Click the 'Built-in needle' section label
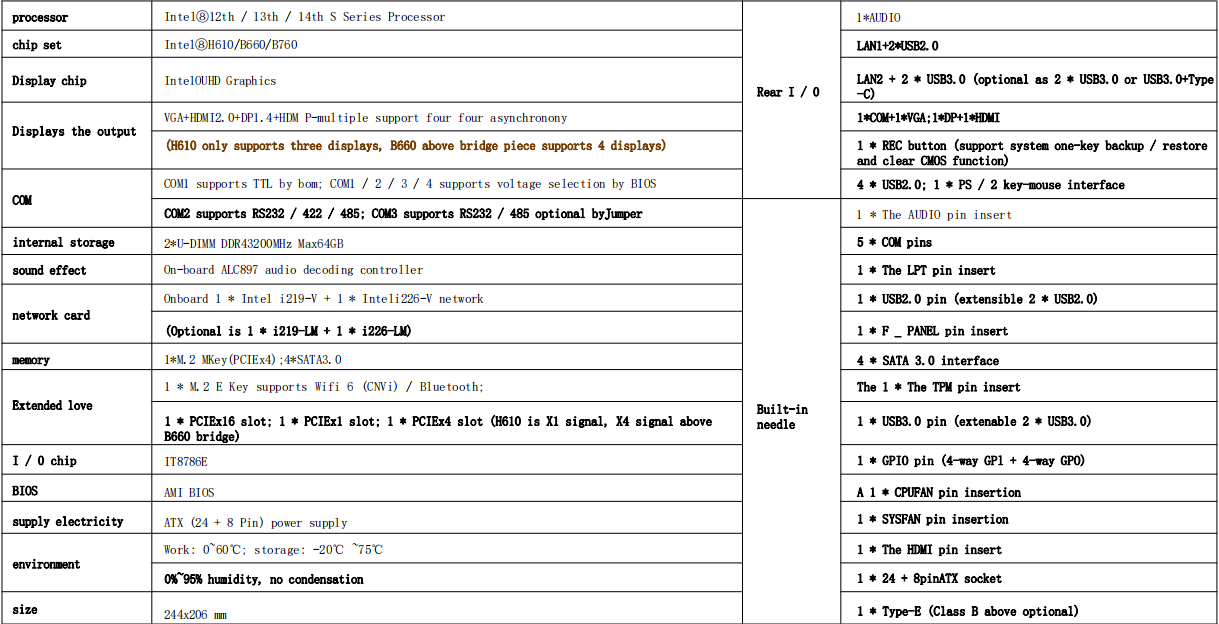The image size is (1219, 624). tap(782, 417)
